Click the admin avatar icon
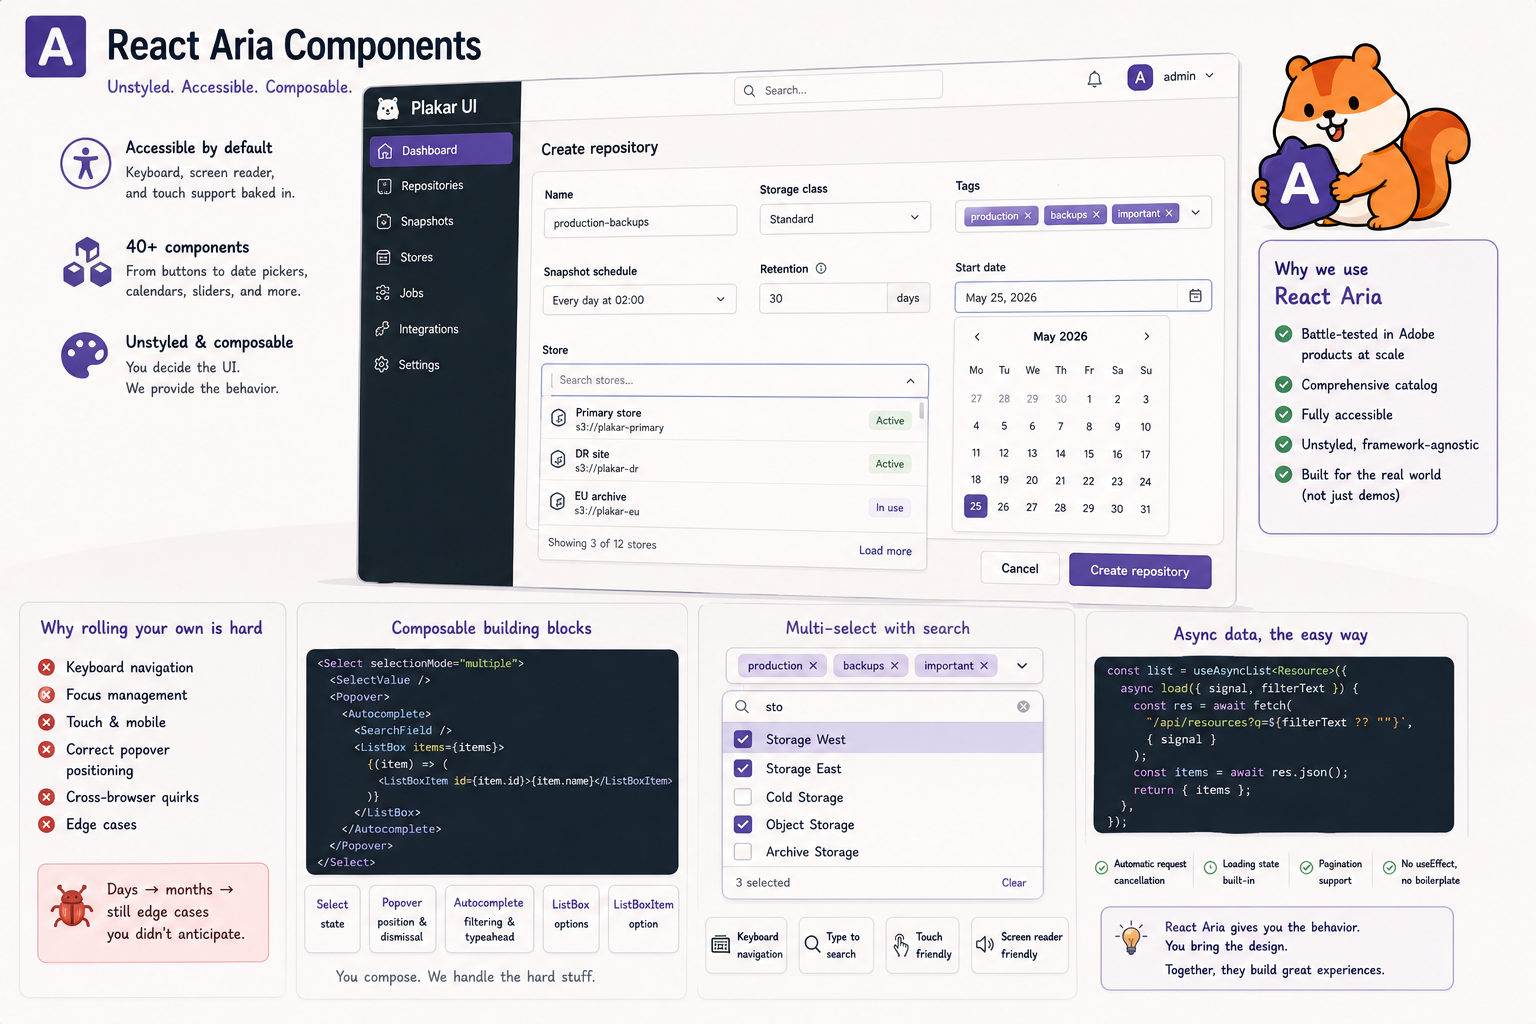 coord(1140,77)
